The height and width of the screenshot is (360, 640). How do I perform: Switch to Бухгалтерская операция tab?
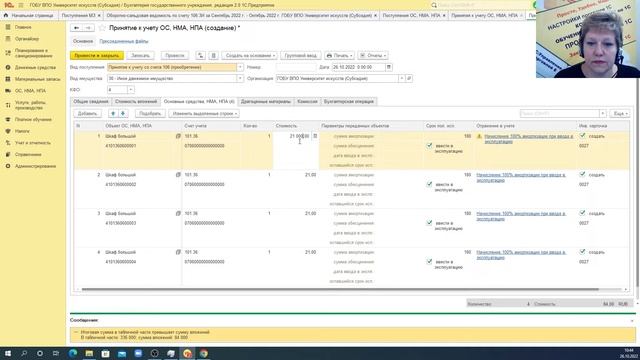point(349,102)
